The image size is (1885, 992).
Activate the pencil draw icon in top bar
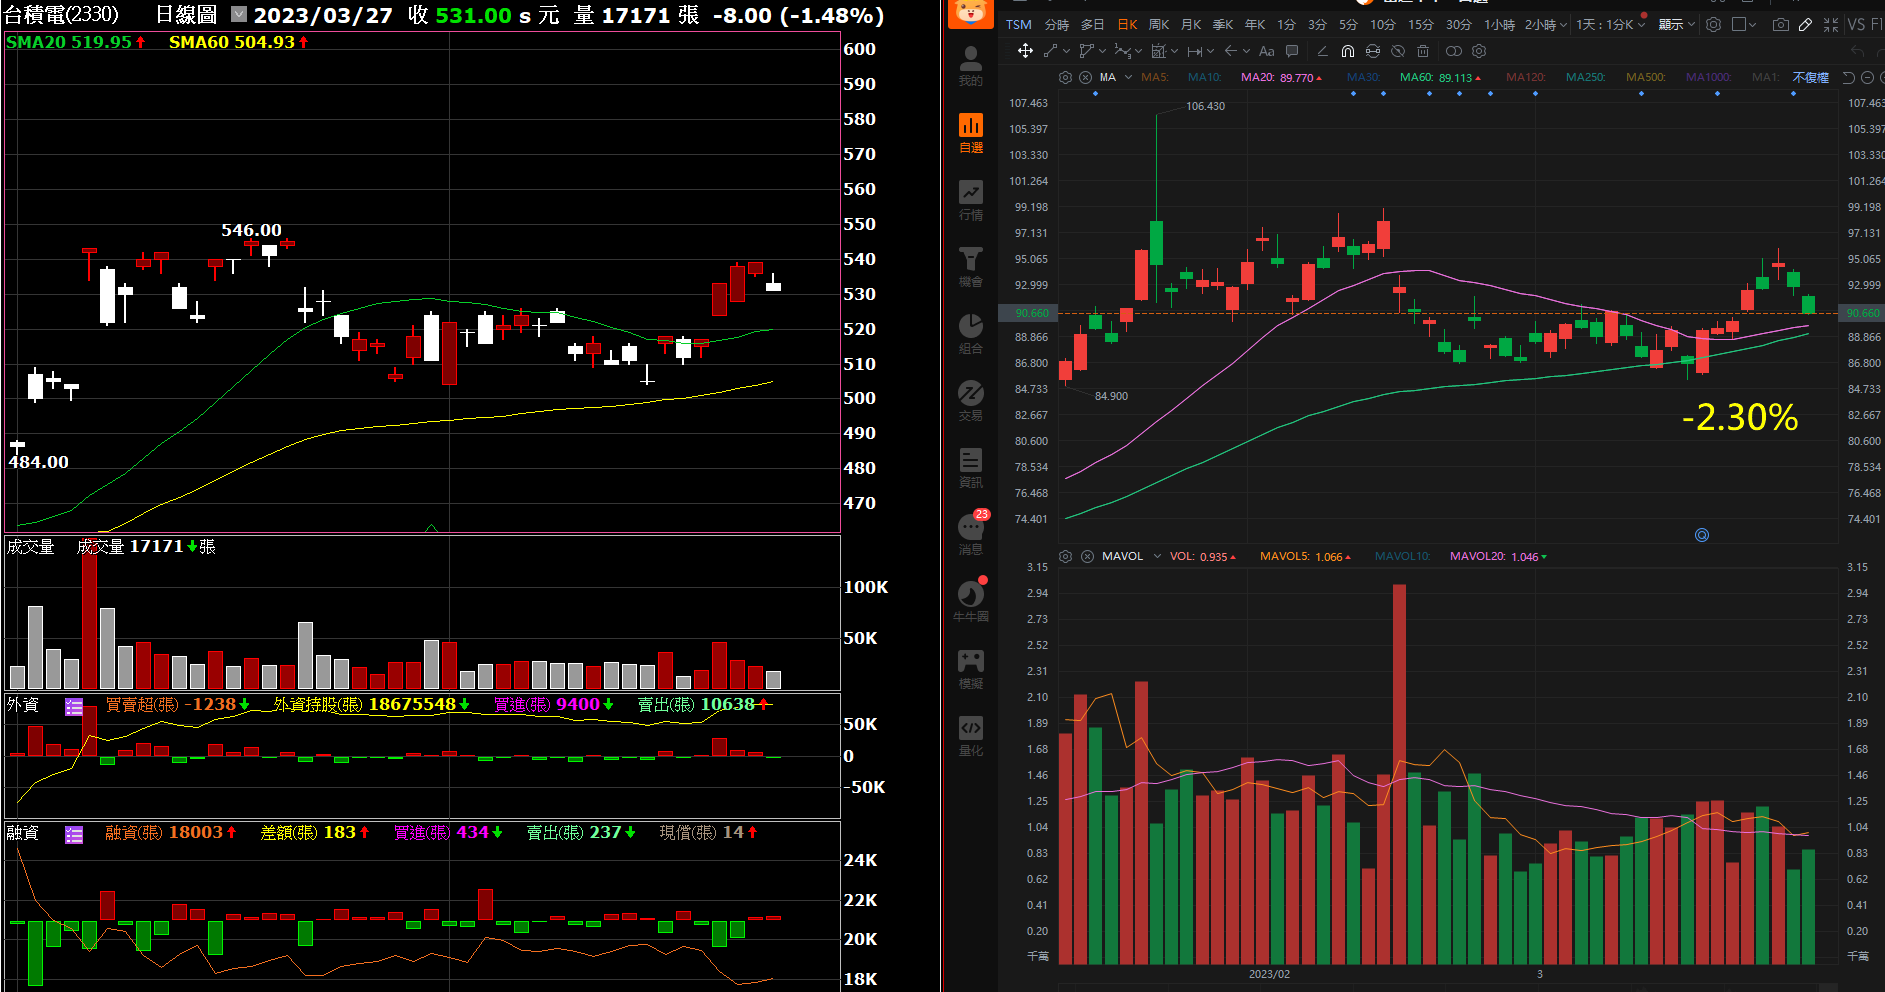click(1805, 24)
